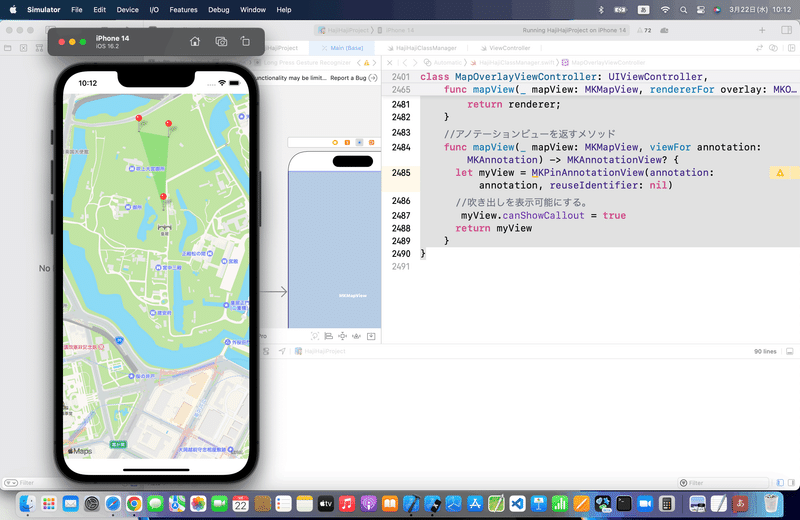800x520 pixels.
Task: Rotate the iPhone 14 simulator
Action: [245, 41]
